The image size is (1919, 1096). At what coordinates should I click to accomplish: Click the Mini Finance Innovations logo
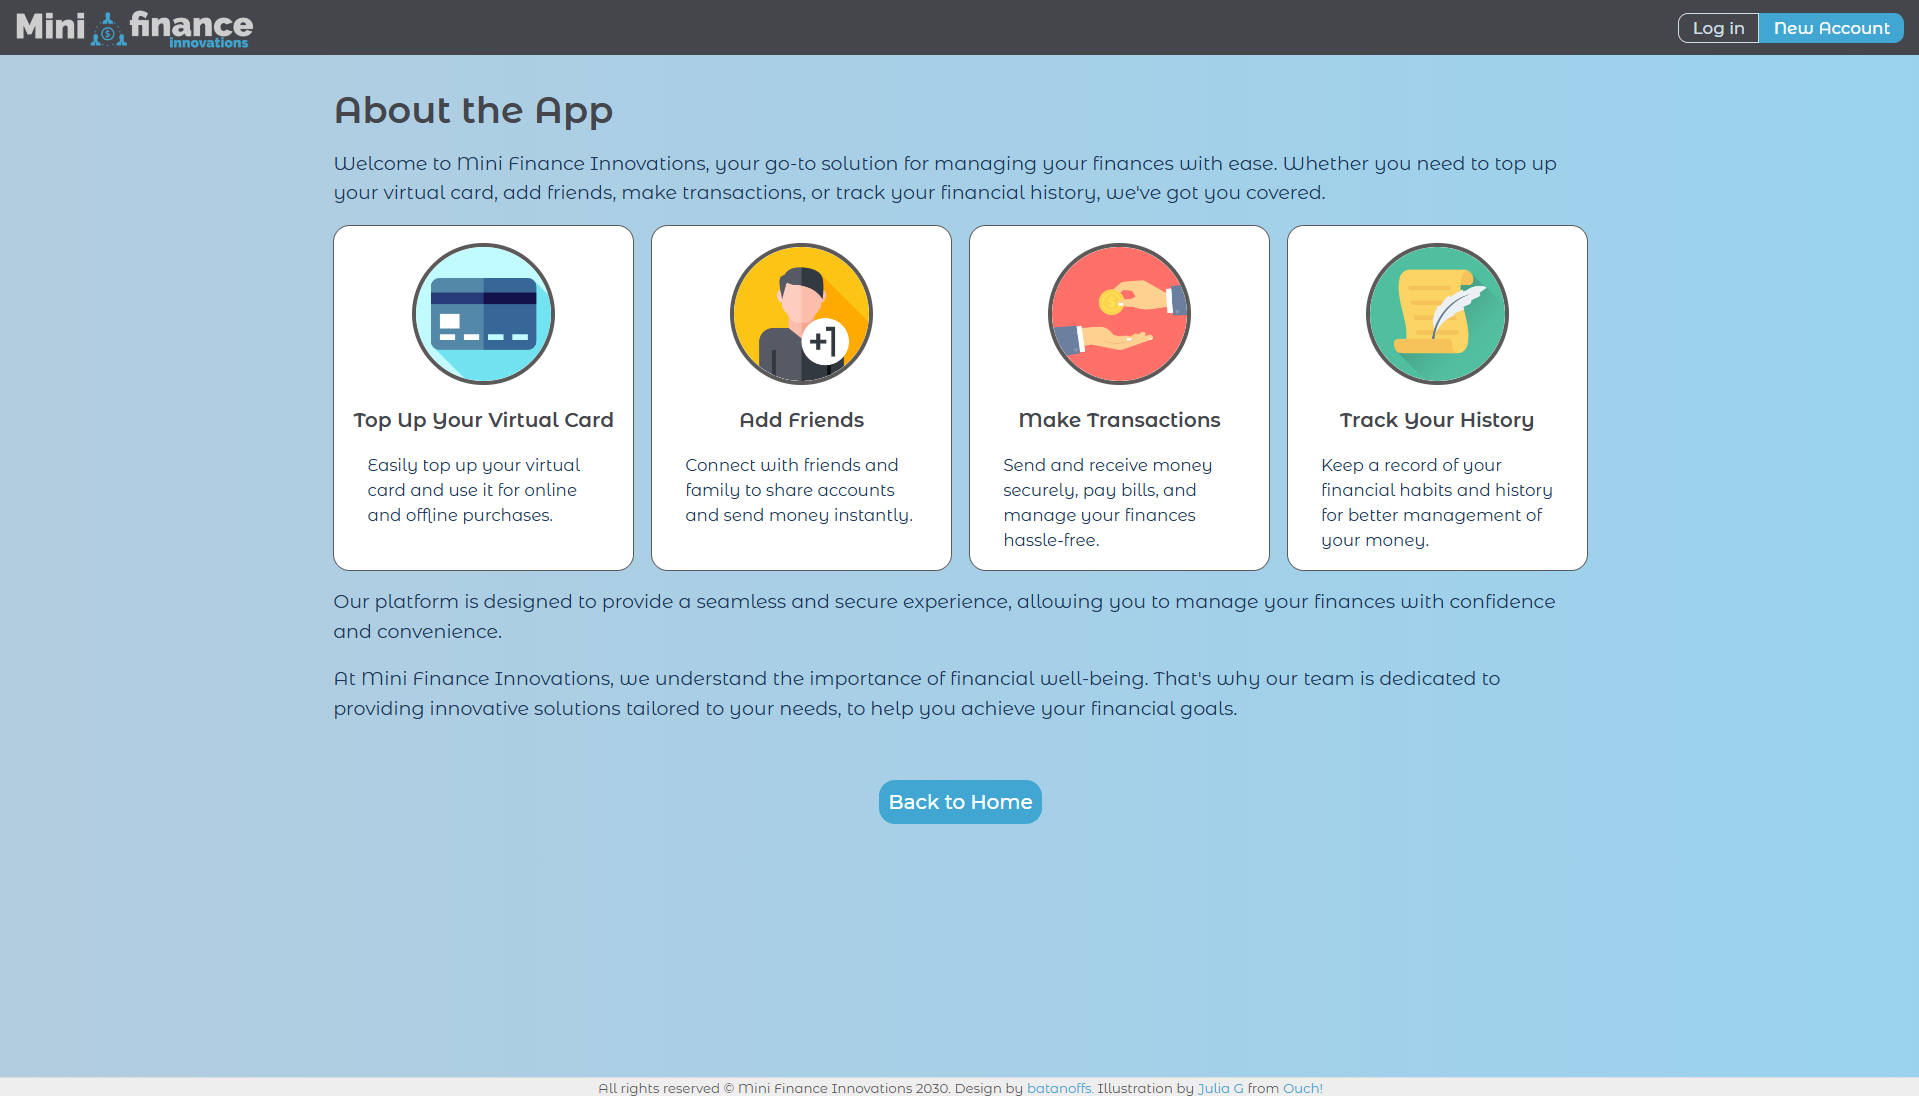point(134,28)
